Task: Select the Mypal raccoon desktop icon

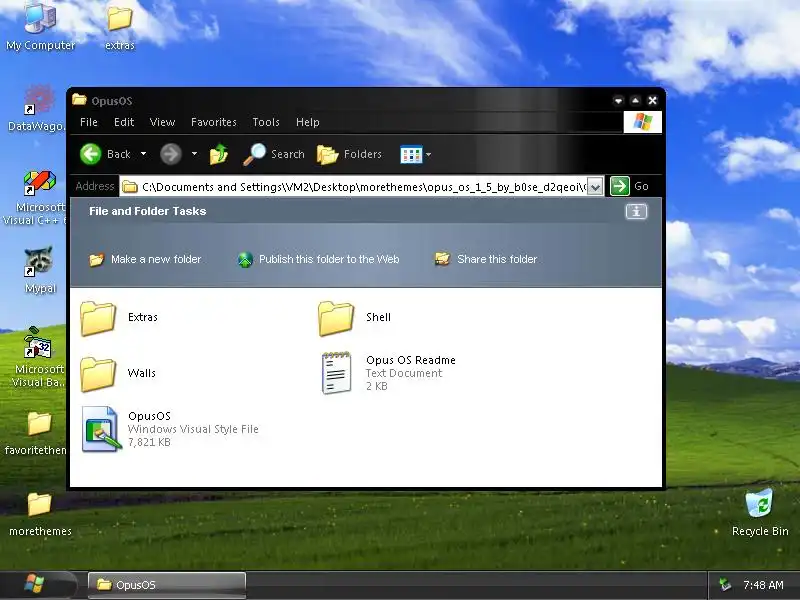Action: pos(39,262)
